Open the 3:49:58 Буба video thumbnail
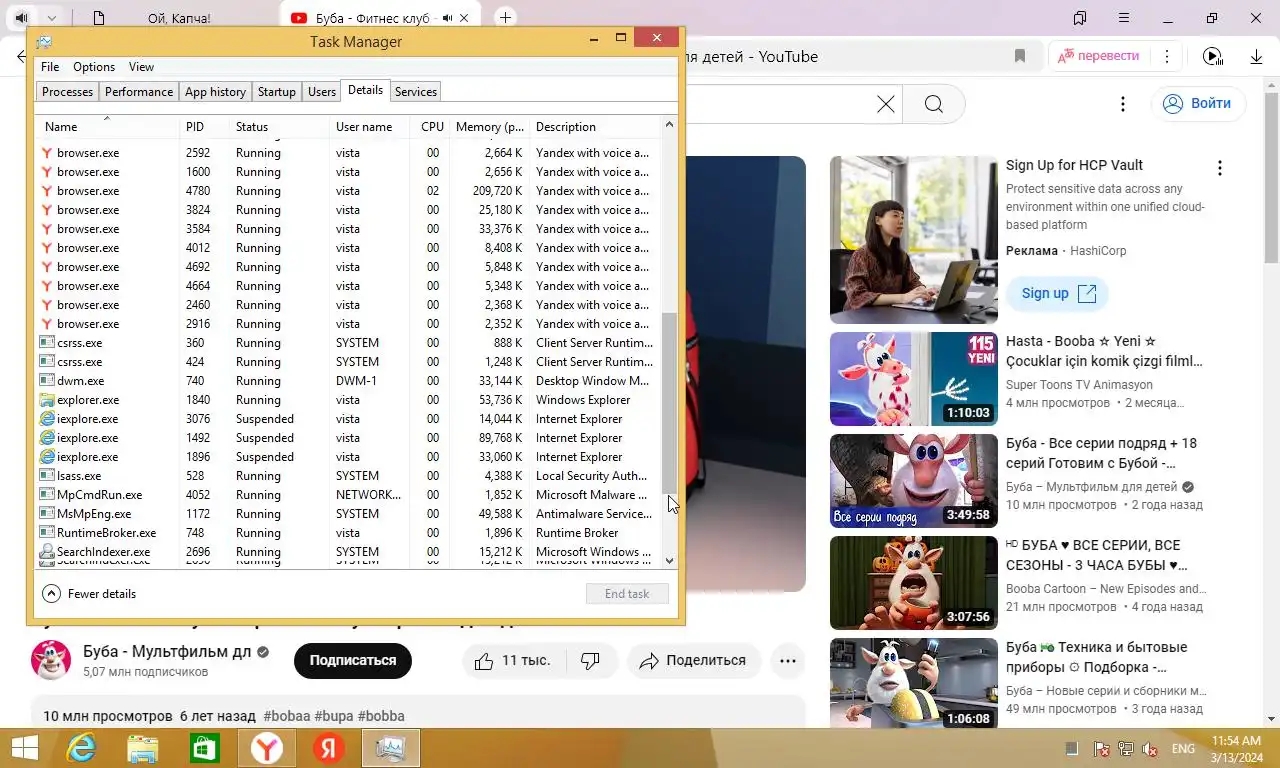The height and width of the screenshot is (768, 1280). 914,481
